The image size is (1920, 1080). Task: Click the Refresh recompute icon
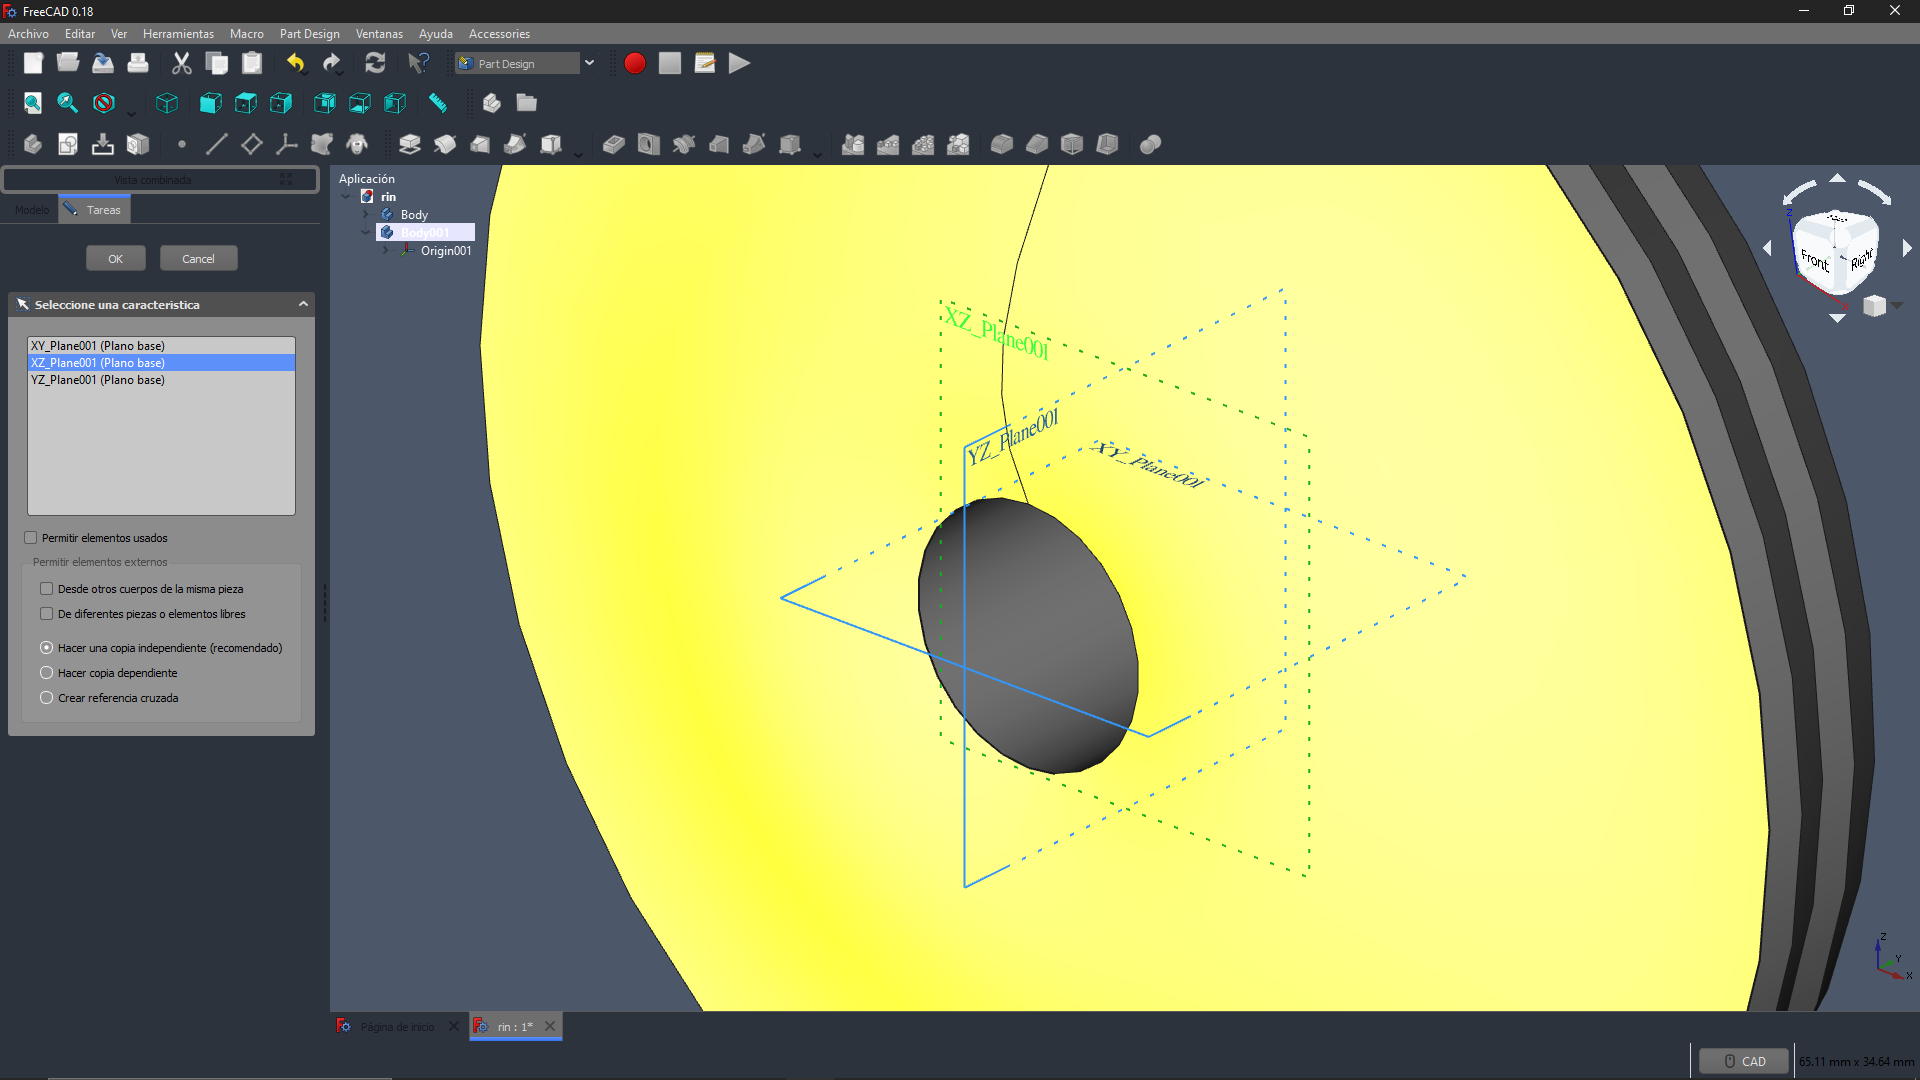[375, 63]
